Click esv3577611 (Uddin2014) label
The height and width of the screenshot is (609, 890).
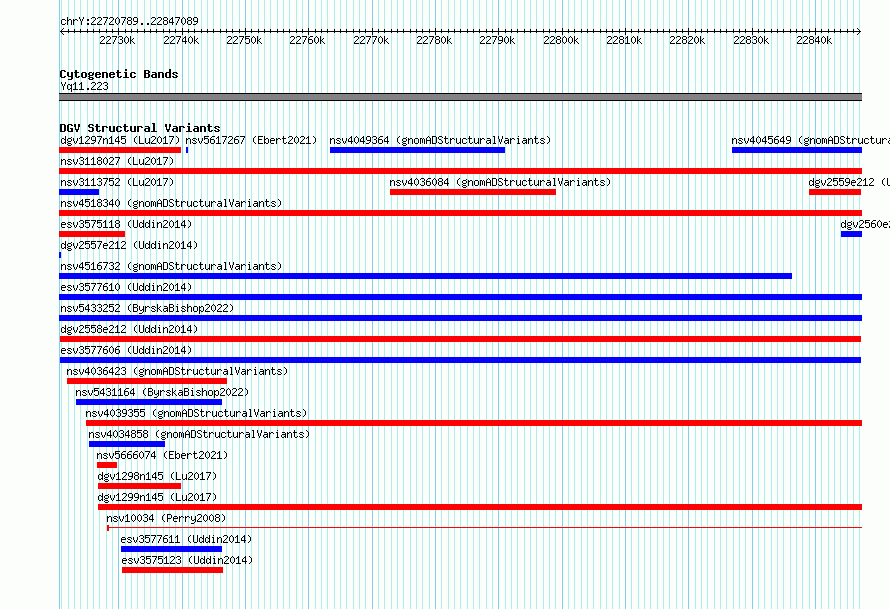click(x=186, y=539)
